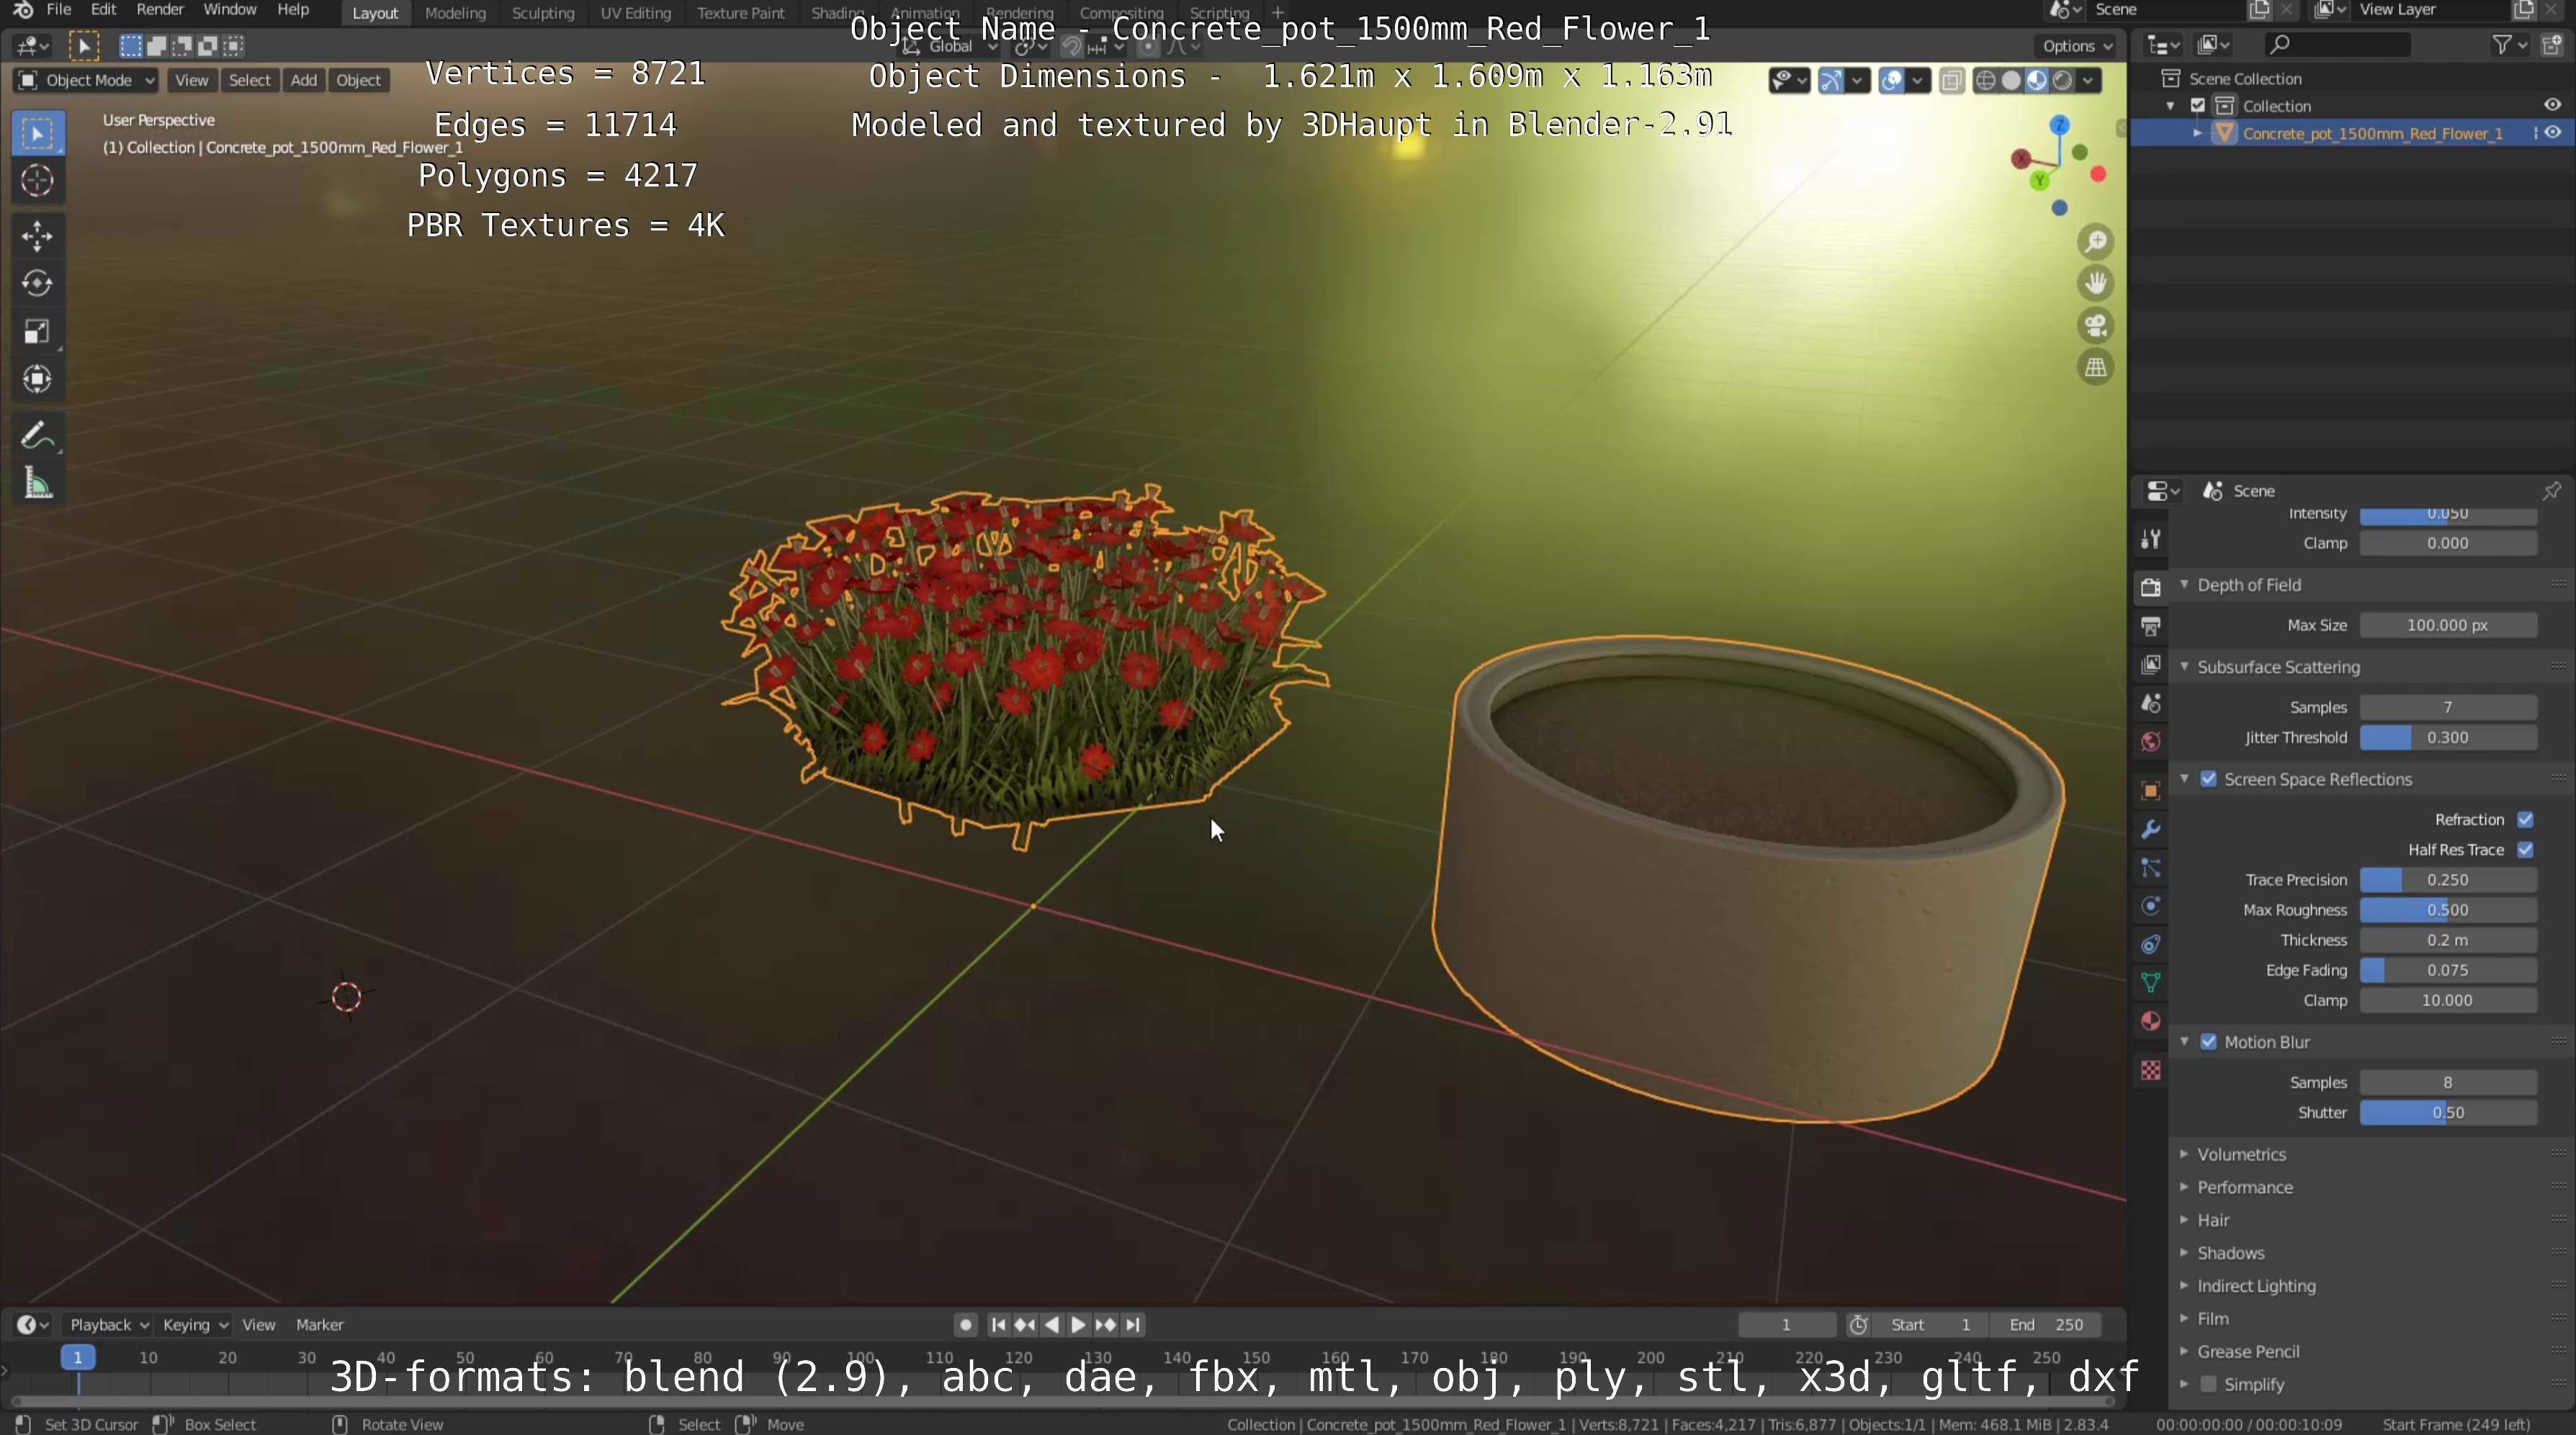Select the Scale tool
Screen dimensions: 2576x1435
click(x=37, y=331)
